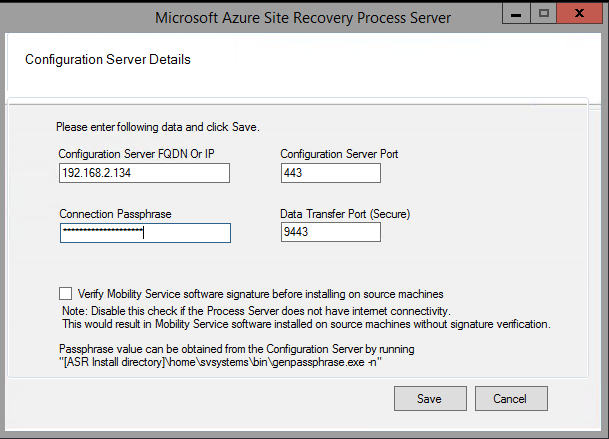The height and width of the screenshot is (439, 609).
Task: Focus the Connection Passphrase field
Action: tap(145, 233)
